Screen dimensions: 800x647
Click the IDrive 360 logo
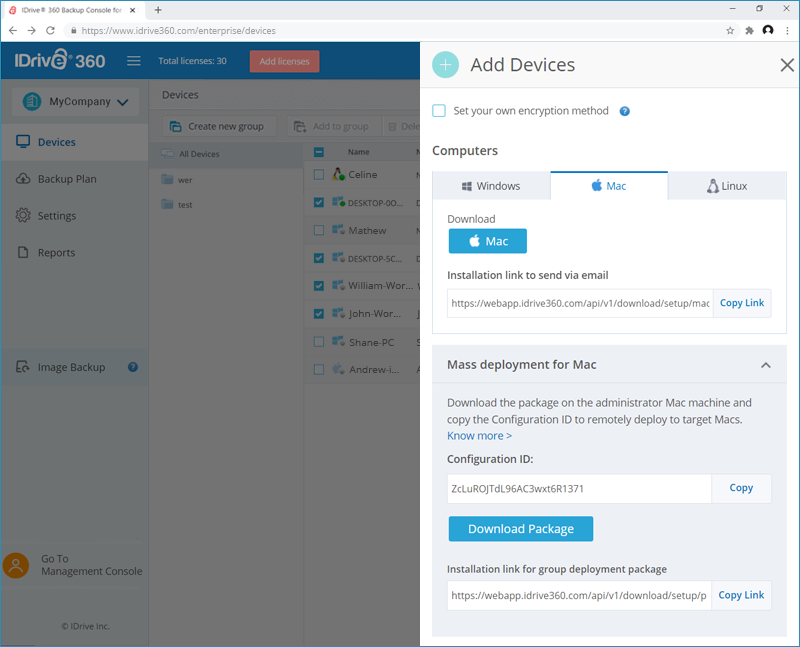click(x=60, y=60)
